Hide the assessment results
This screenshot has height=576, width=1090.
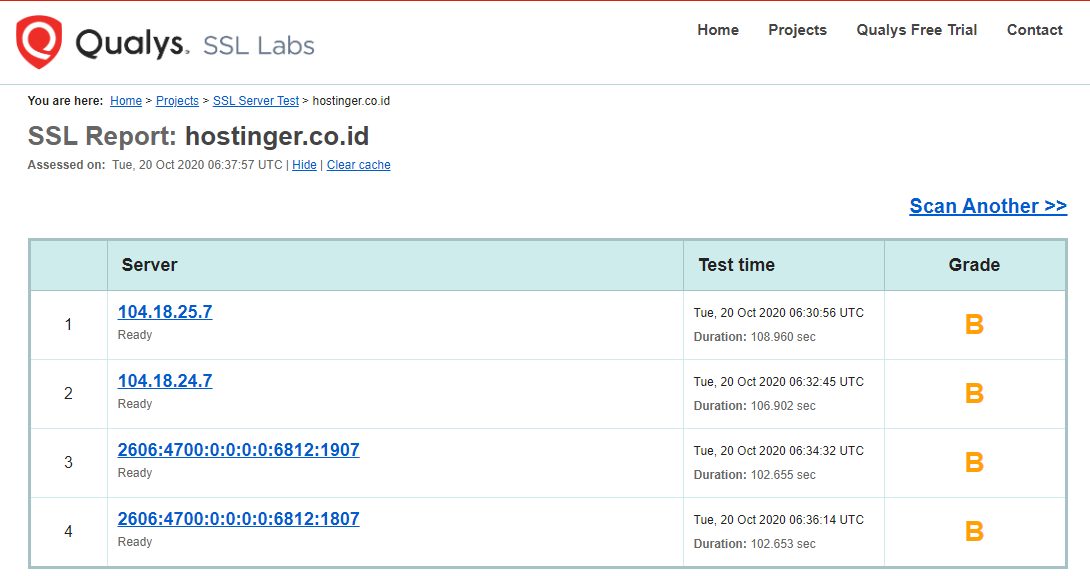[304, 164]
